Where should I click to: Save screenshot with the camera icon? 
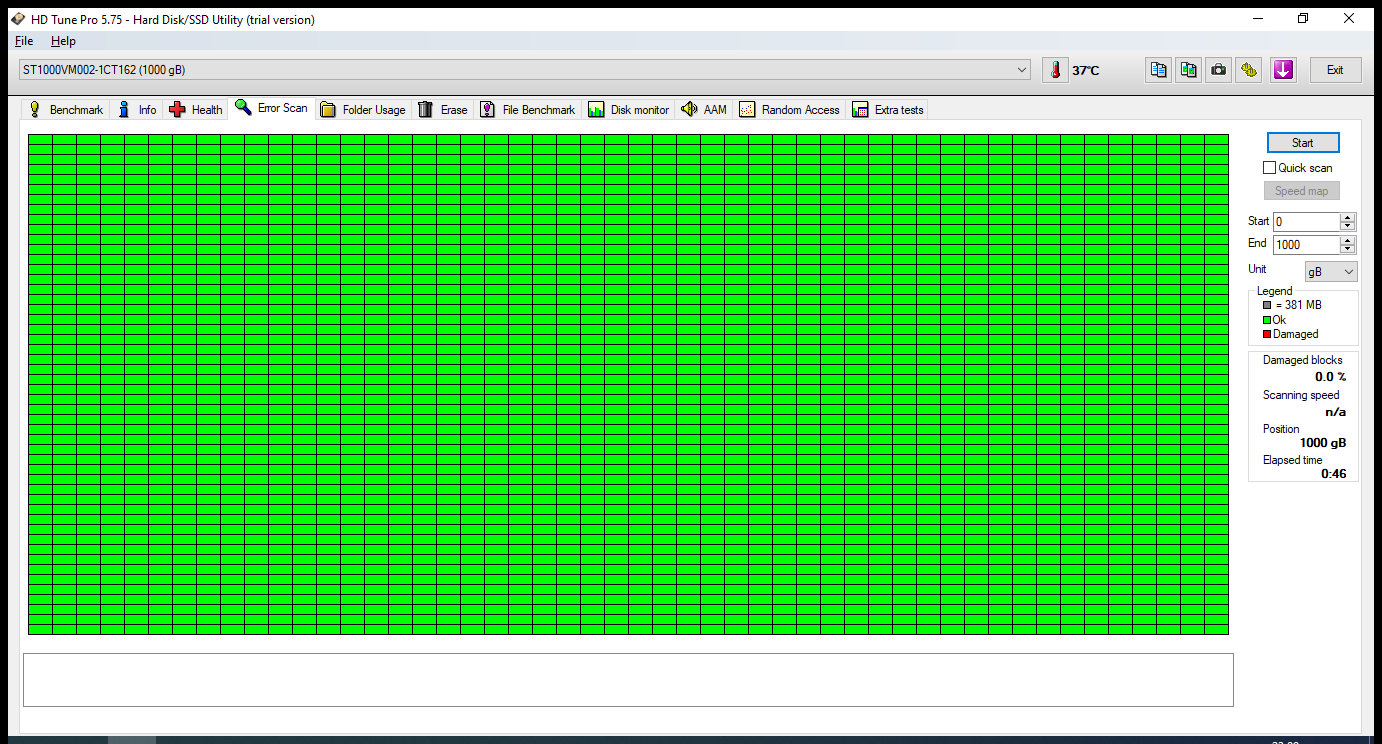click(x=1218, y=70)
